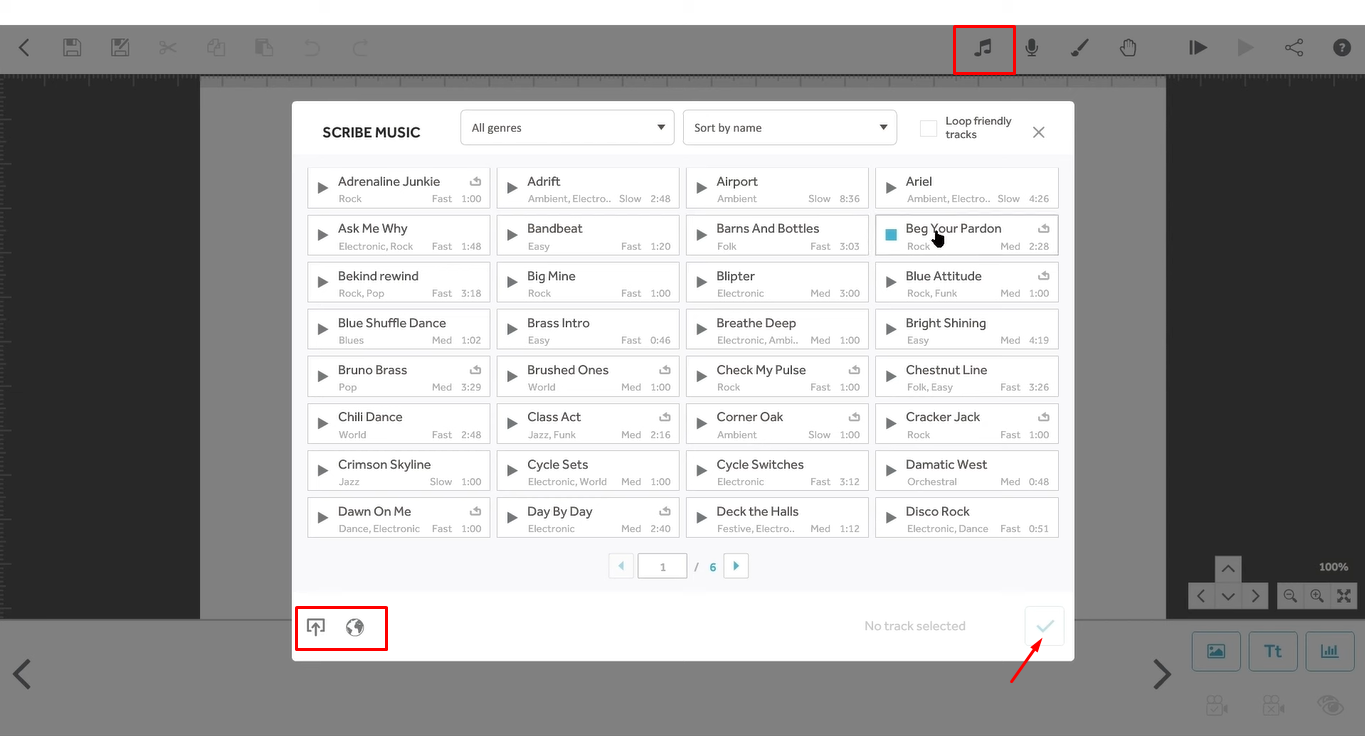Image resolution: width=1365 pixels, height=736 pixels.
Task: Zoom in the canvas magnifier
Action: tap(1317, 596)
